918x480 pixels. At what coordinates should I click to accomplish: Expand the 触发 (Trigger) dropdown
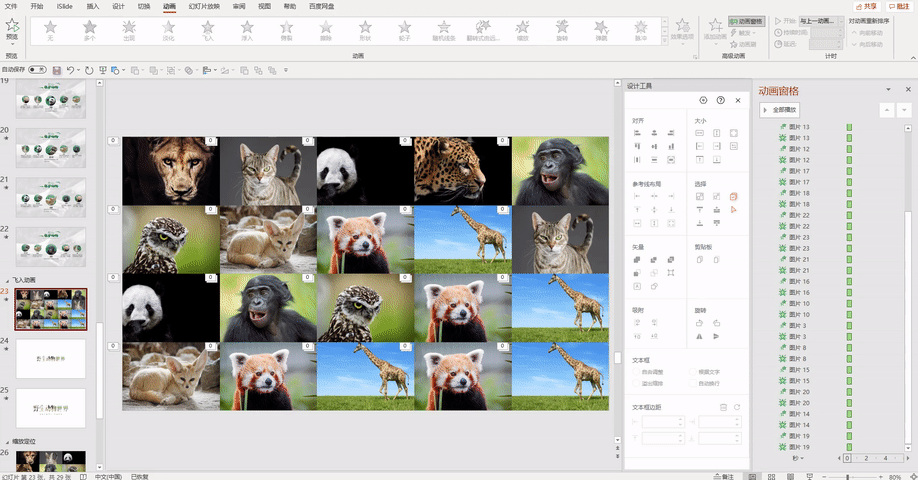pyautogui.click(x=745, y=32)
